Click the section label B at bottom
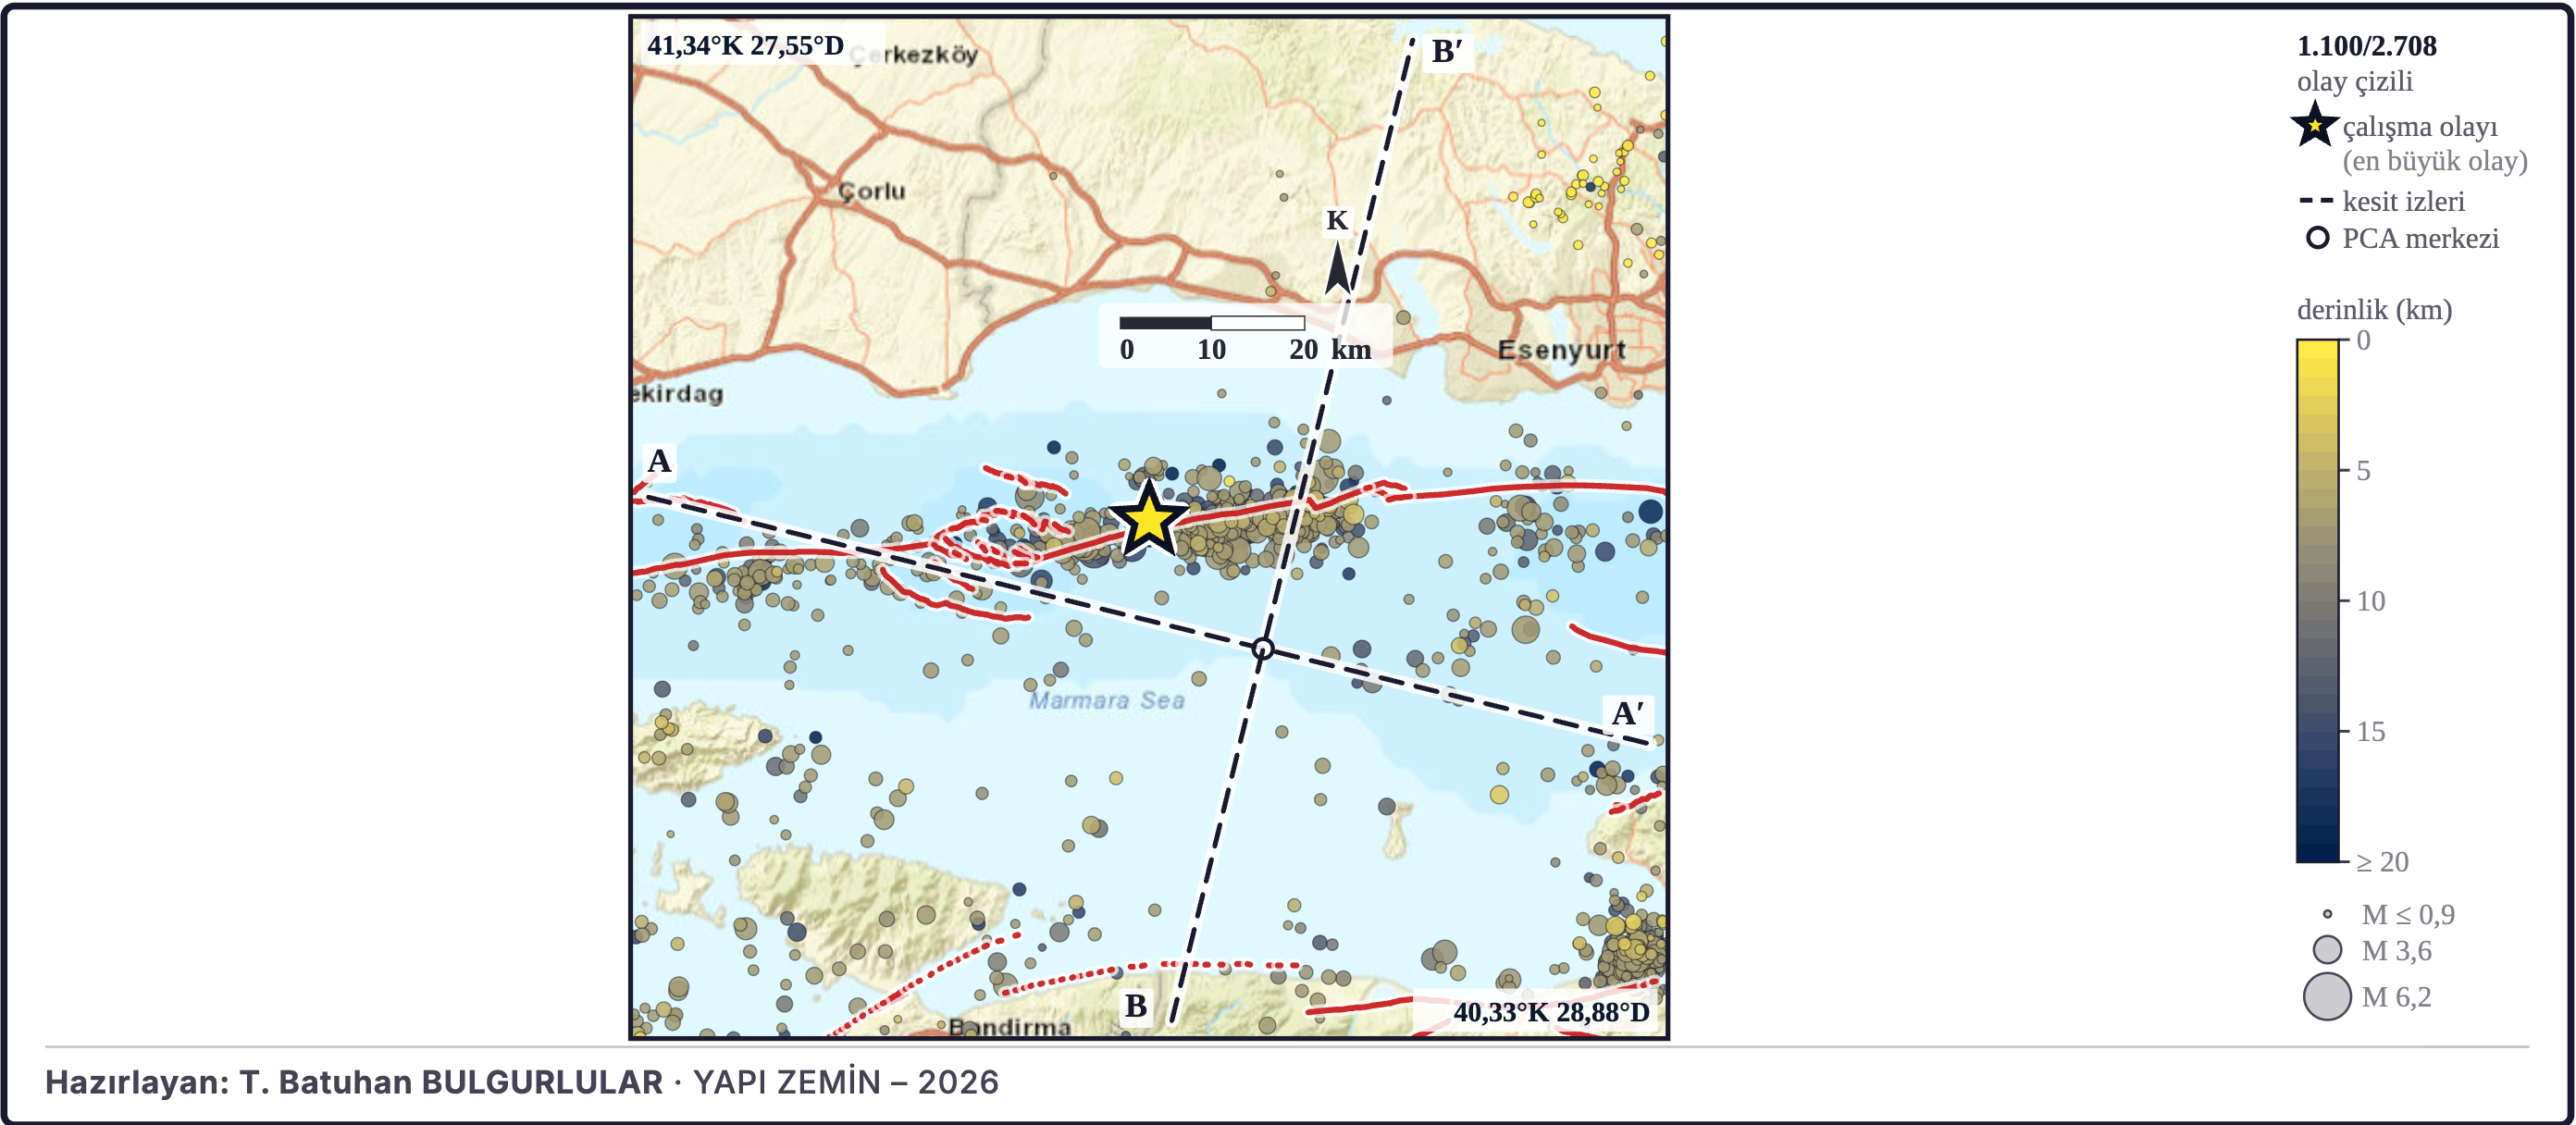The image size is (2576, 1125). pos(1136,1005)
